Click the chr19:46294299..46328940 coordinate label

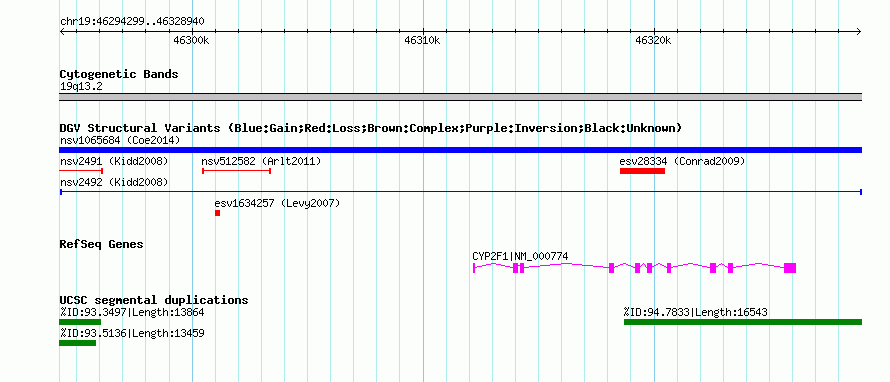(132, 22)
